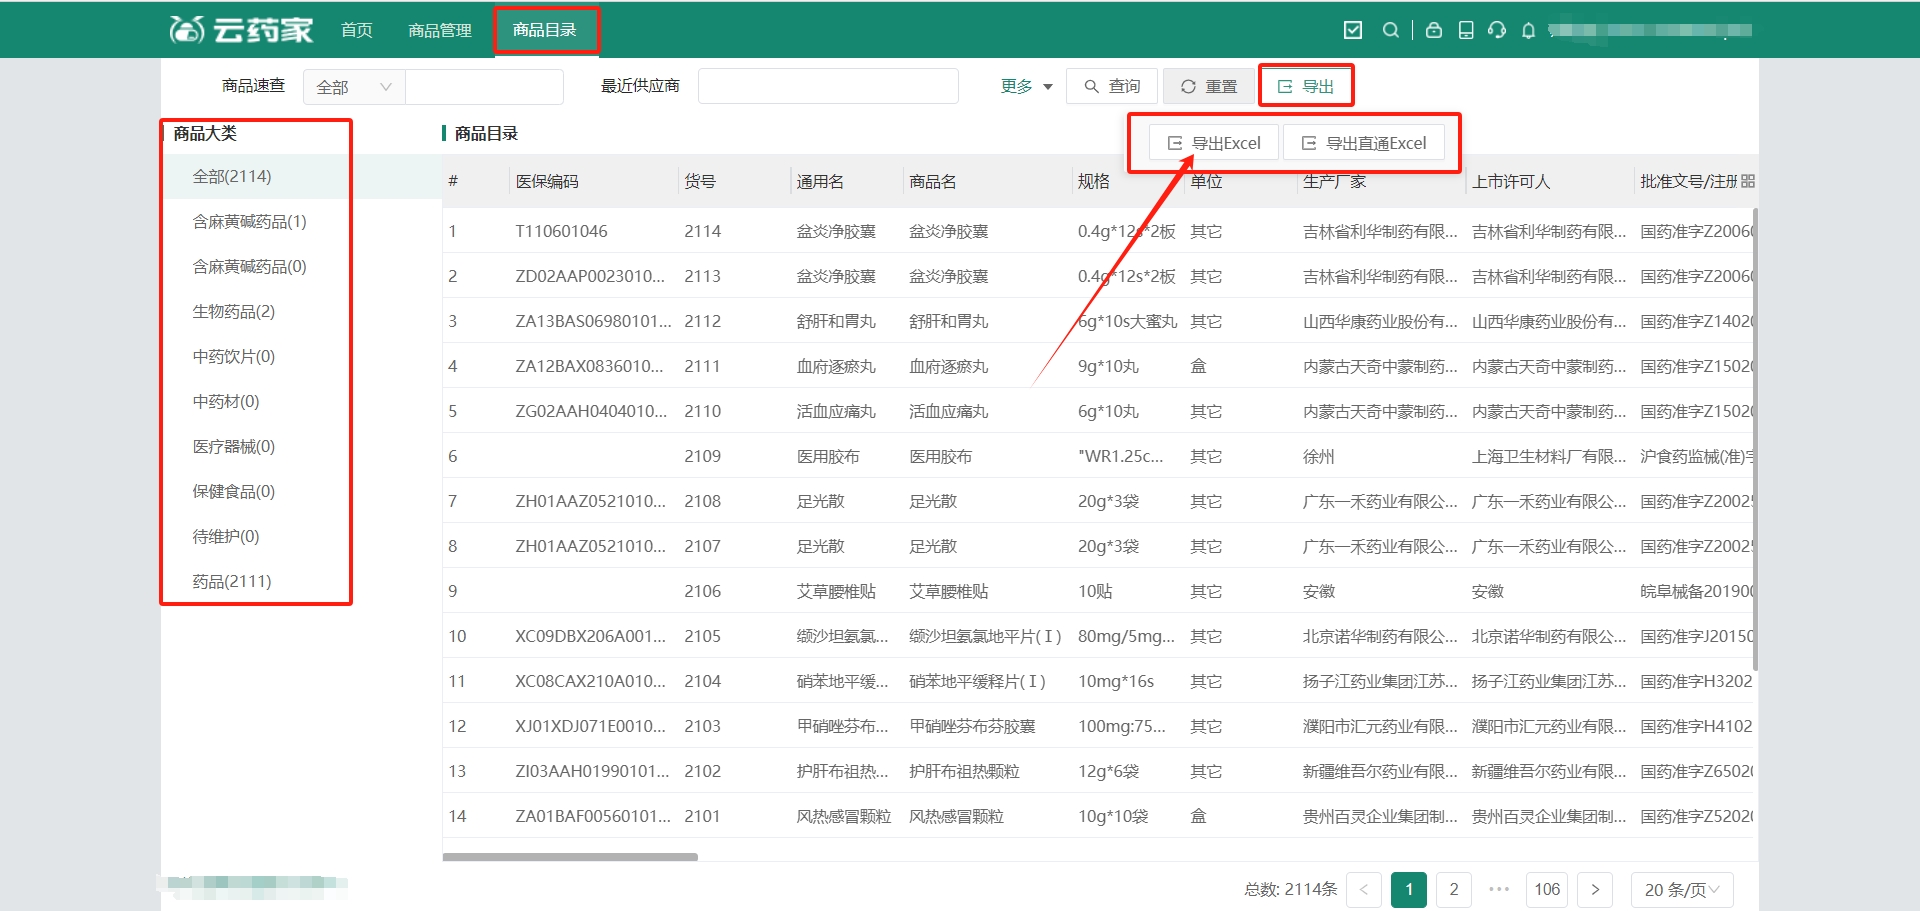Jump forward via pagination ellipsis

pyautogui.click(x=1499, y=889)
